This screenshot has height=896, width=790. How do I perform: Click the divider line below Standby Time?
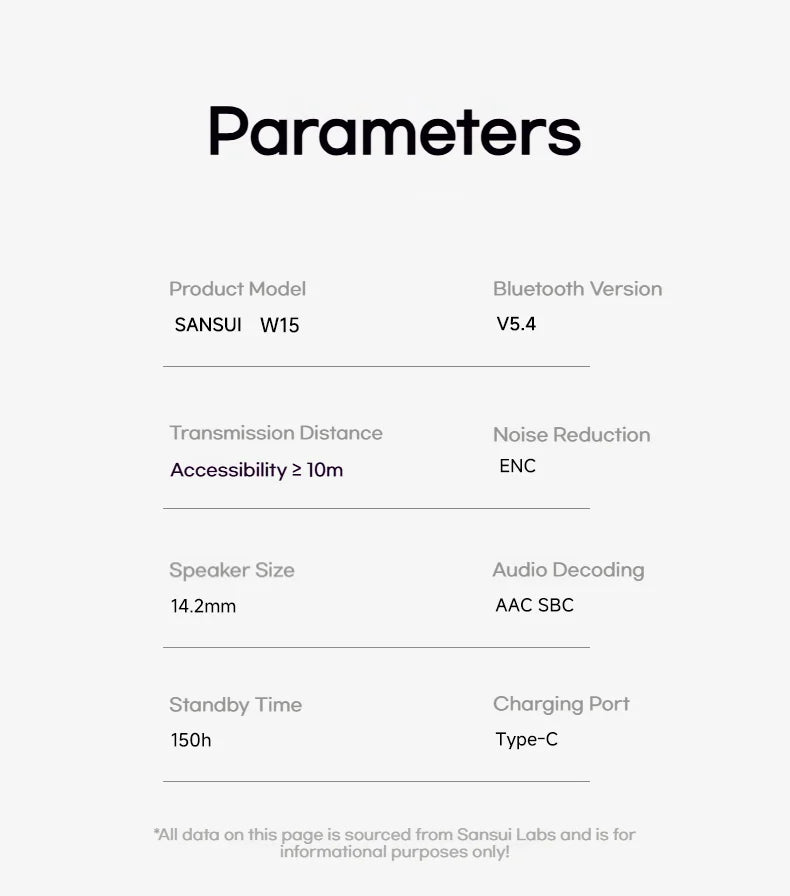pos(376,781)
